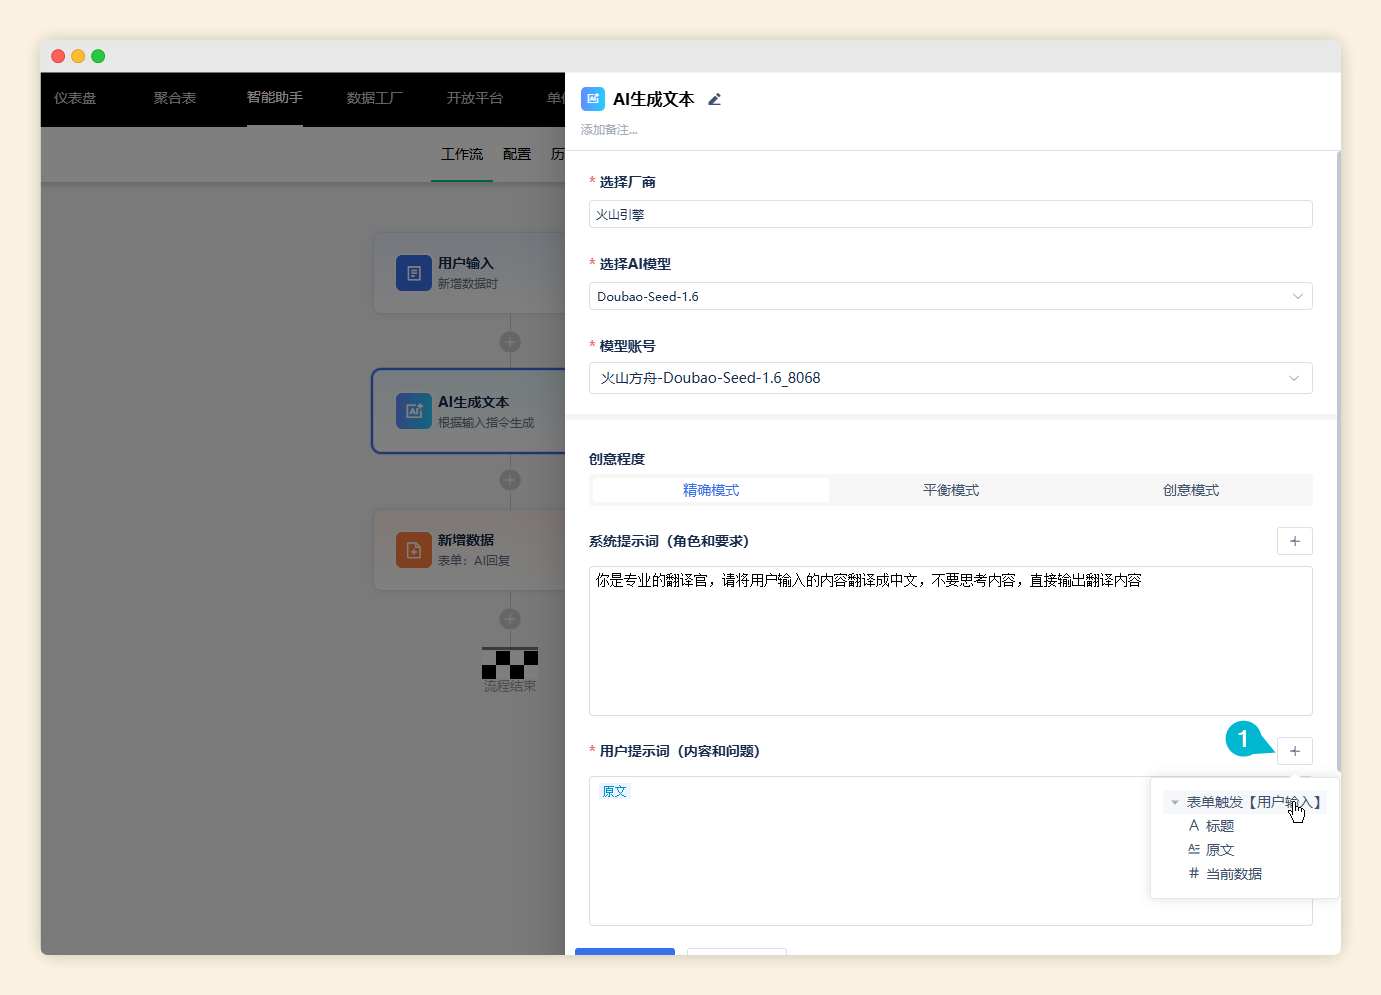Click the plus beside 系统提示词 label

(1294, 541)
